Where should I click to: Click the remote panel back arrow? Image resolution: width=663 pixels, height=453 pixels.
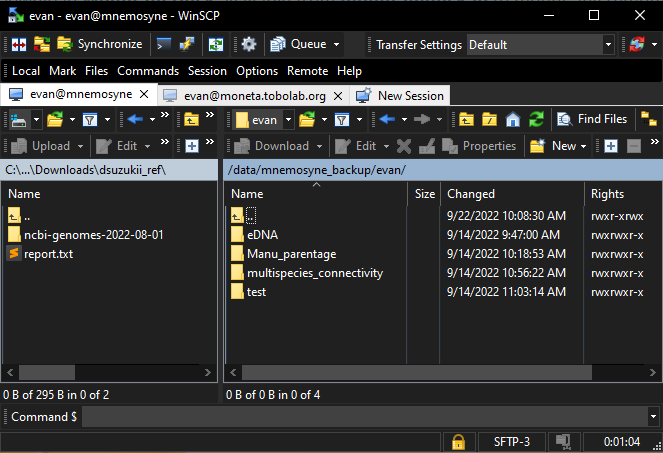click(x=387, y=120)
